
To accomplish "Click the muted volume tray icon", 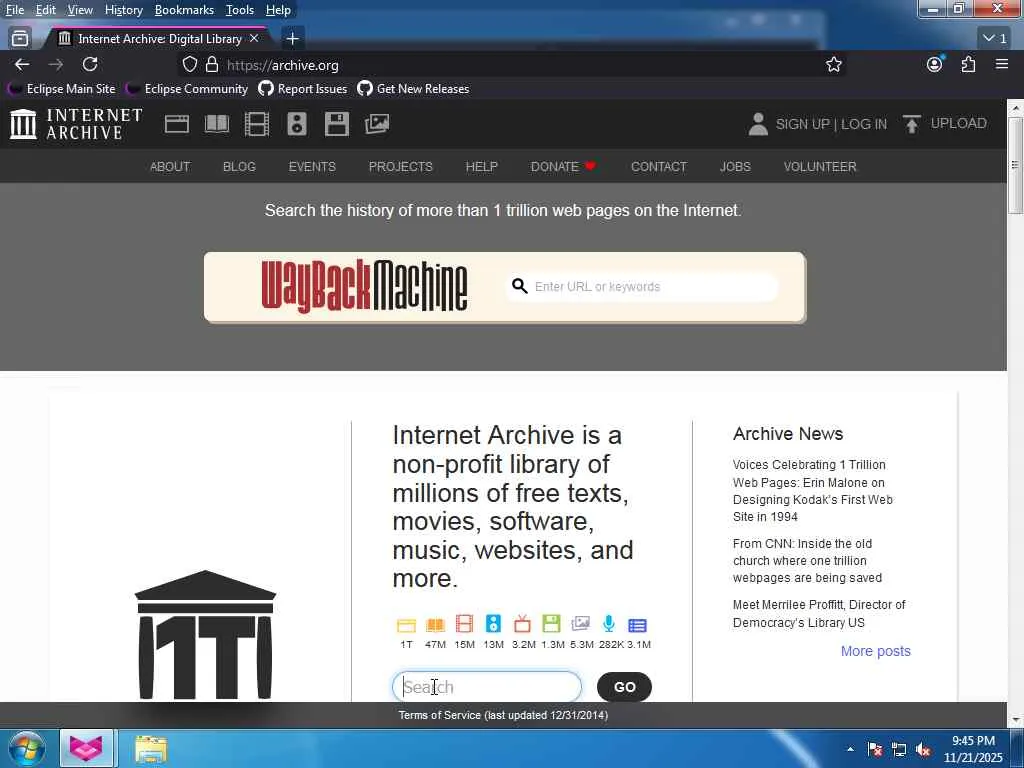I will [923, 750].
